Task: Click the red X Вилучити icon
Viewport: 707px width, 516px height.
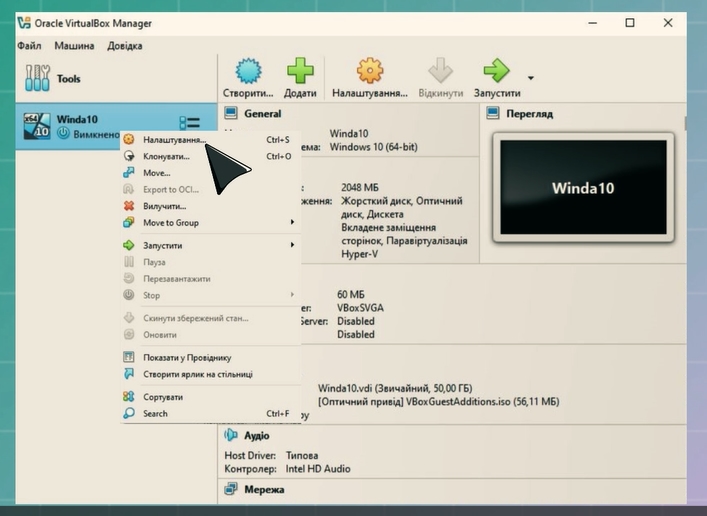Action: click(129, 206)
